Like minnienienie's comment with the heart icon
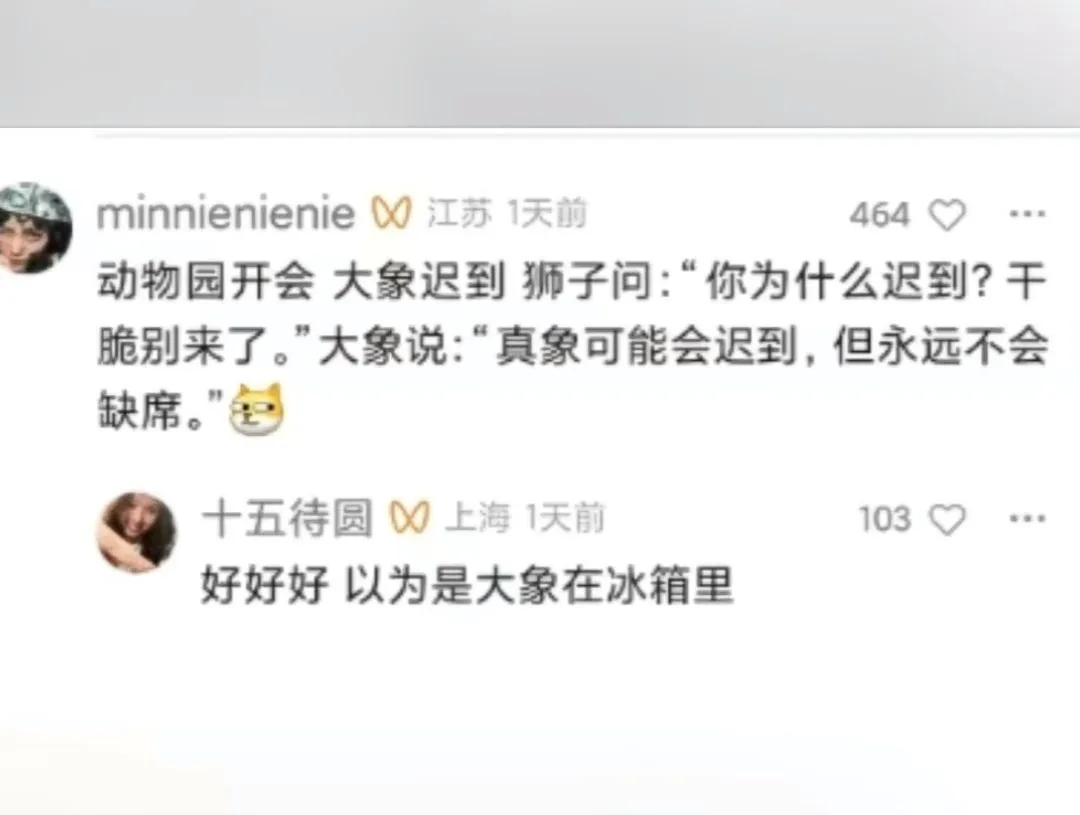The image size is (1080, 815). (948, 215)
